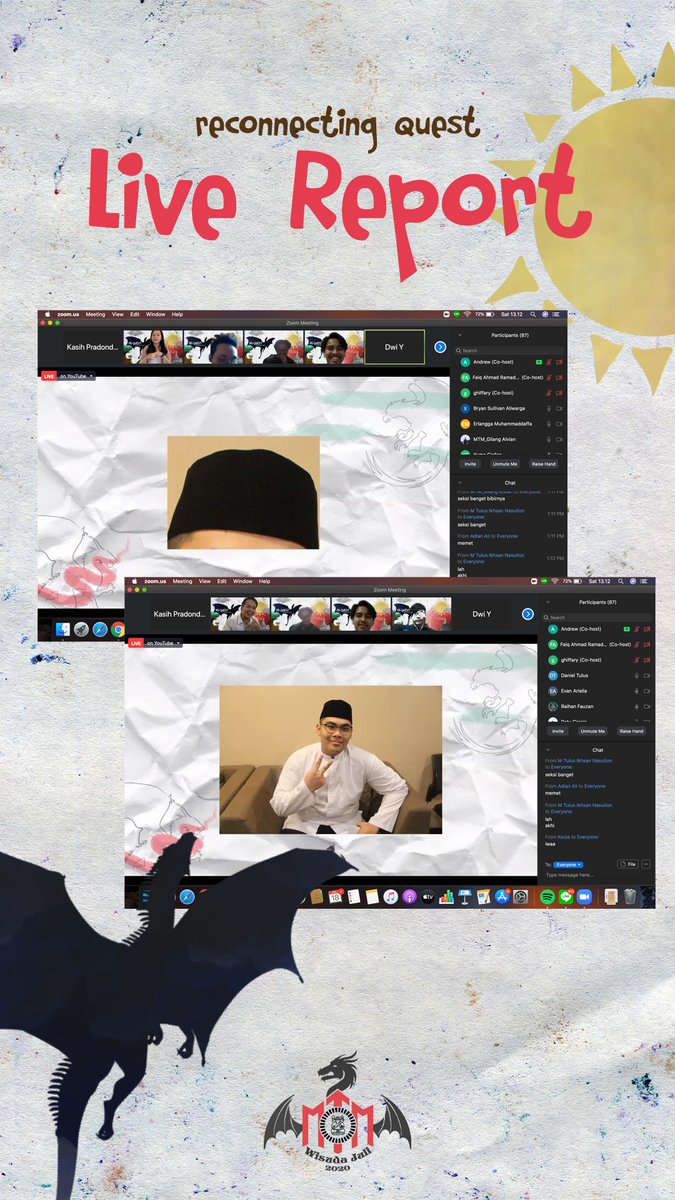Launch Pages from the Dock

pyautogui.click(x=483, y=896)
